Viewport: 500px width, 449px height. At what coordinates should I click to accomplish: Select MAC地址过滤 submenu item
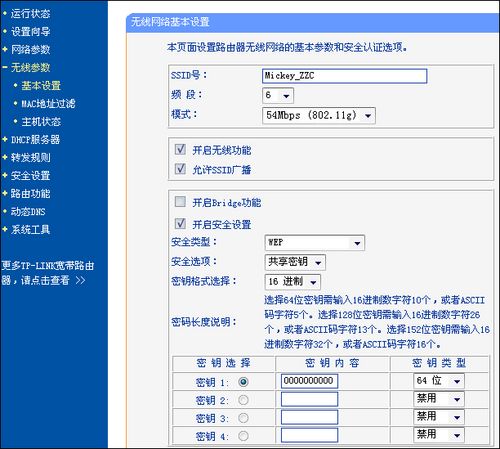click(x=48, y=104)
